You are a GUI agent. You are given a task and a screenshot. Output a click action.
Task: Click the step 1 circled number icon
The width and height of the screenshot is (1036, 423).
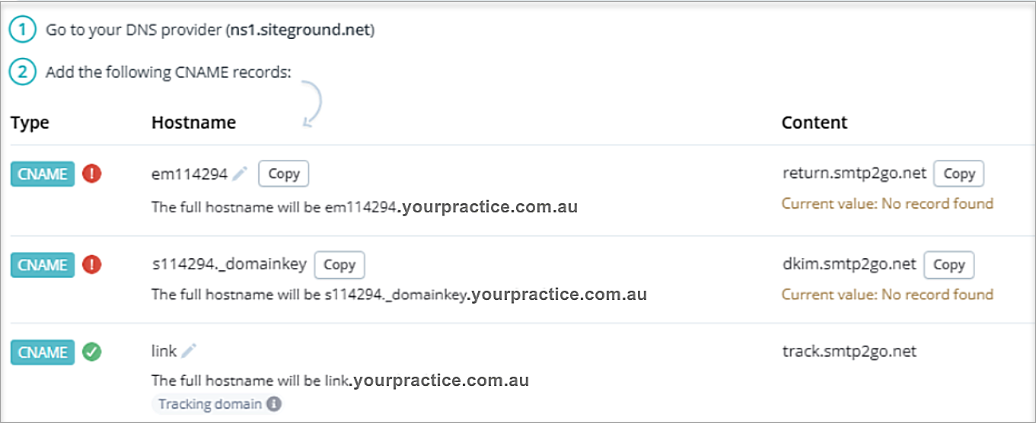coord(22,31)
